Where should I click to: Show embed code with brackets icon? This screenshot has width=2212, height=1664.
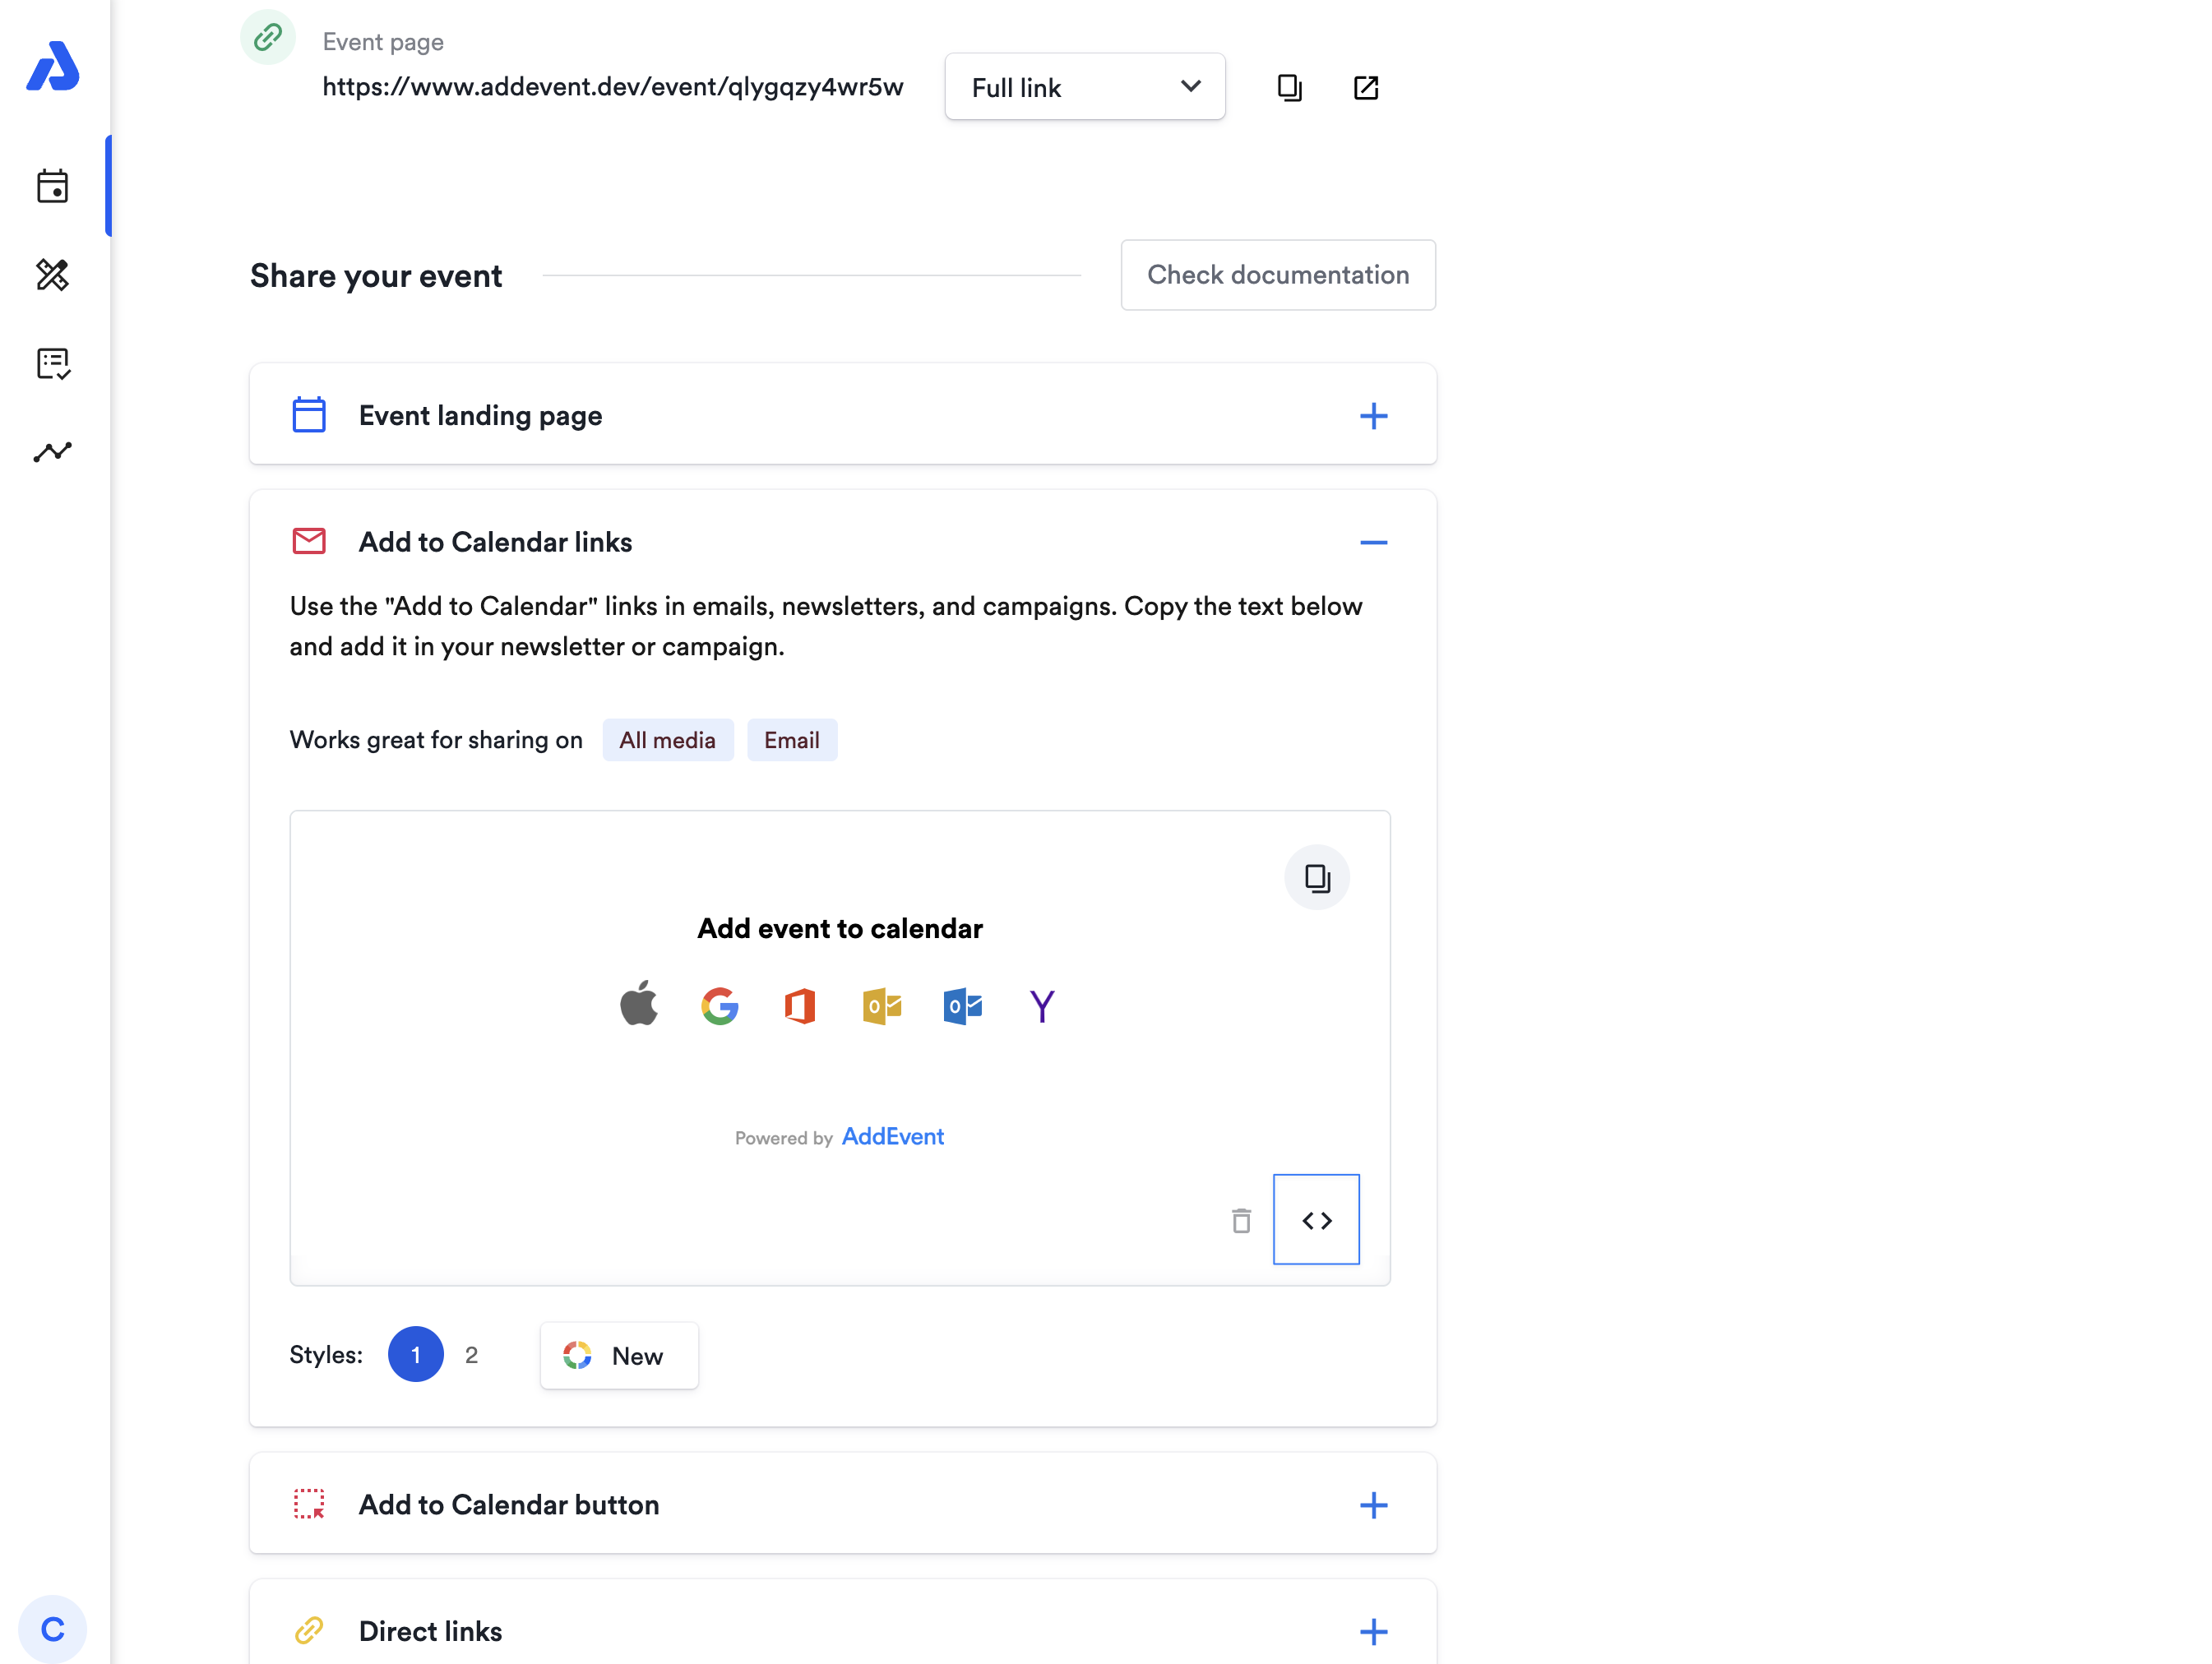[1316, 1220]
